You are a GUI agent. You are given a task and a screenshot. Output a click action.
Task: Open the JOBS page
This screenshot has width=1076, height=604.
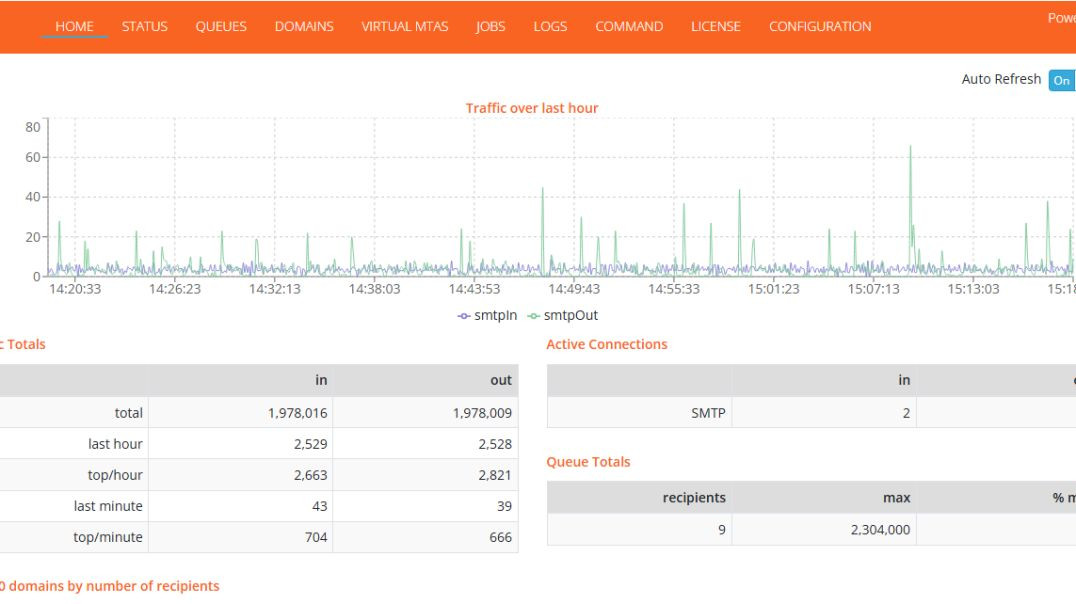(x=490, y=27)
